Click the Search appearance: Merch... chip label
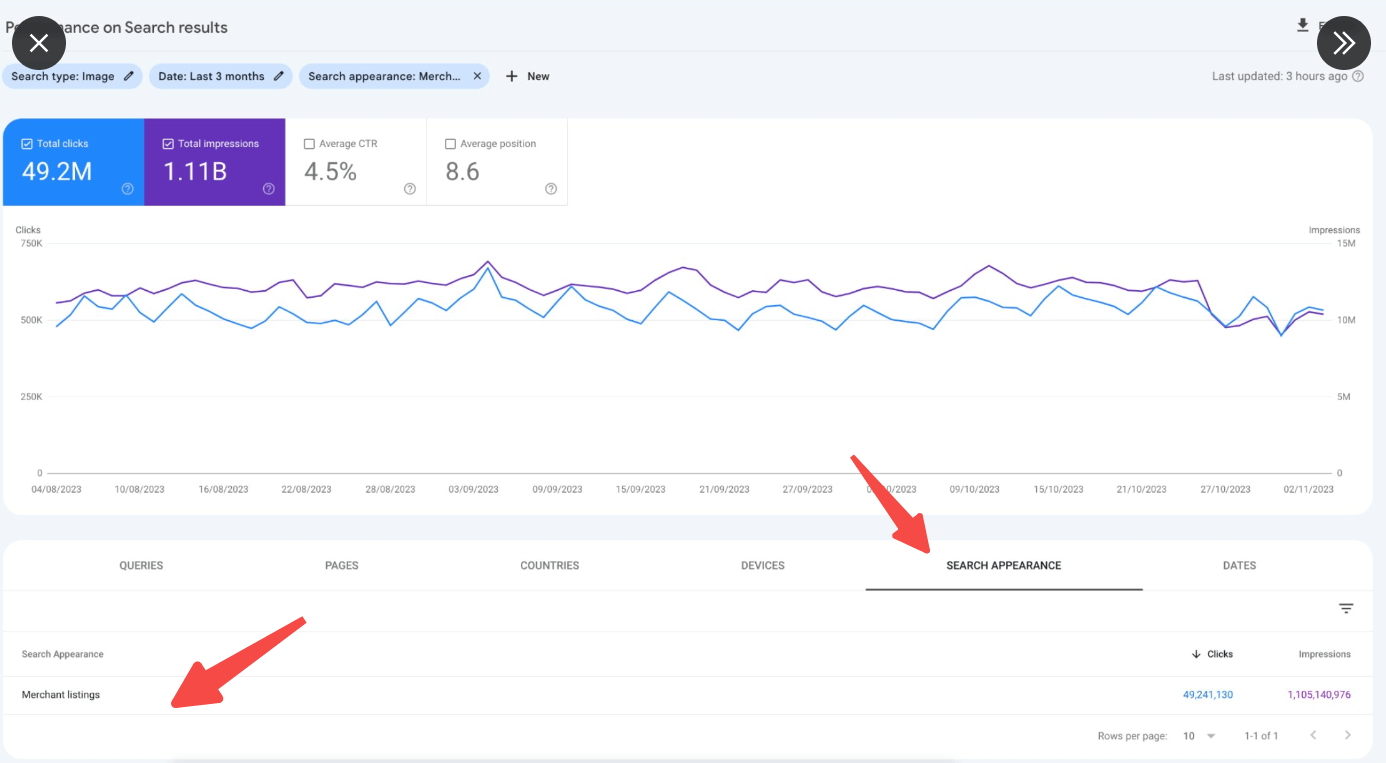This screenshot has width=1386, height=763. click(x=384, y=76)
